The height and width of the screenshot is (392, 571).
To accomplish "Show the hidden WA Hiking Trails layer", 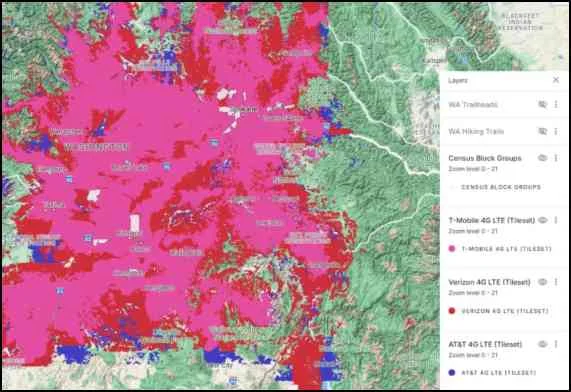I will [543, 131].
